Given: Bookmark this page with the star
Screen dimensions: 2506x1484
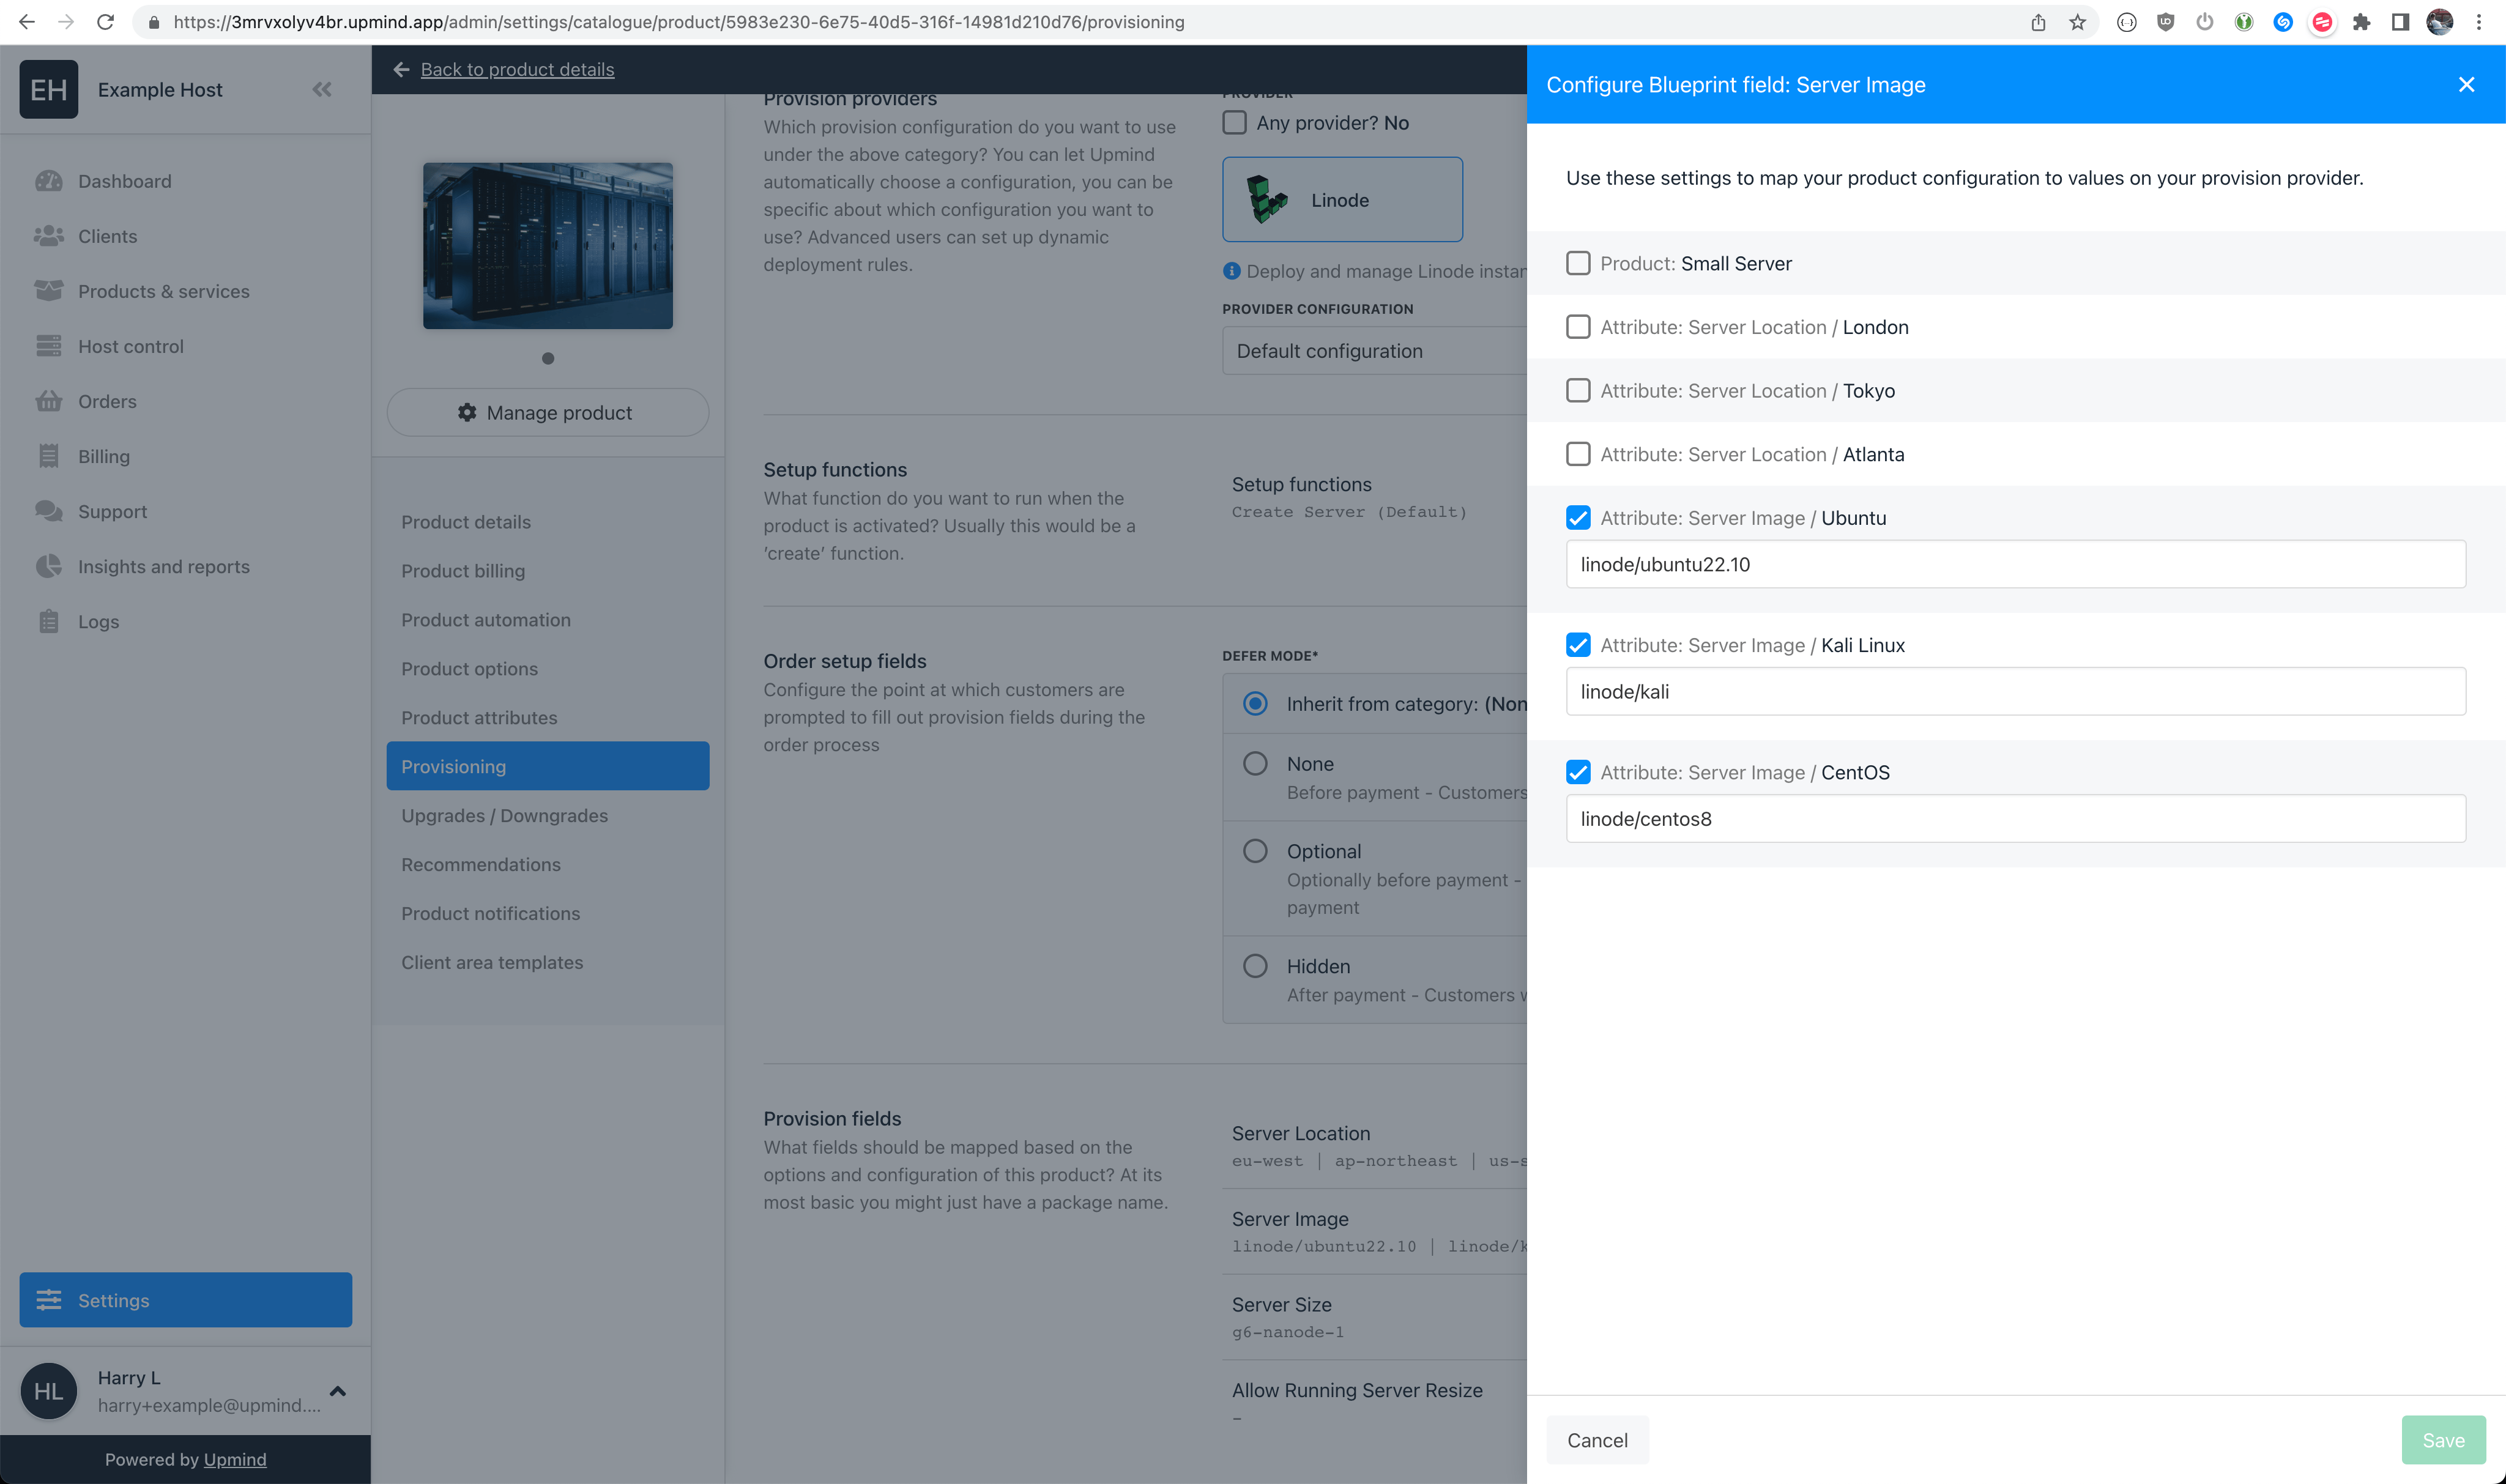Looking at the screenshot, I should click(2078, 22).
